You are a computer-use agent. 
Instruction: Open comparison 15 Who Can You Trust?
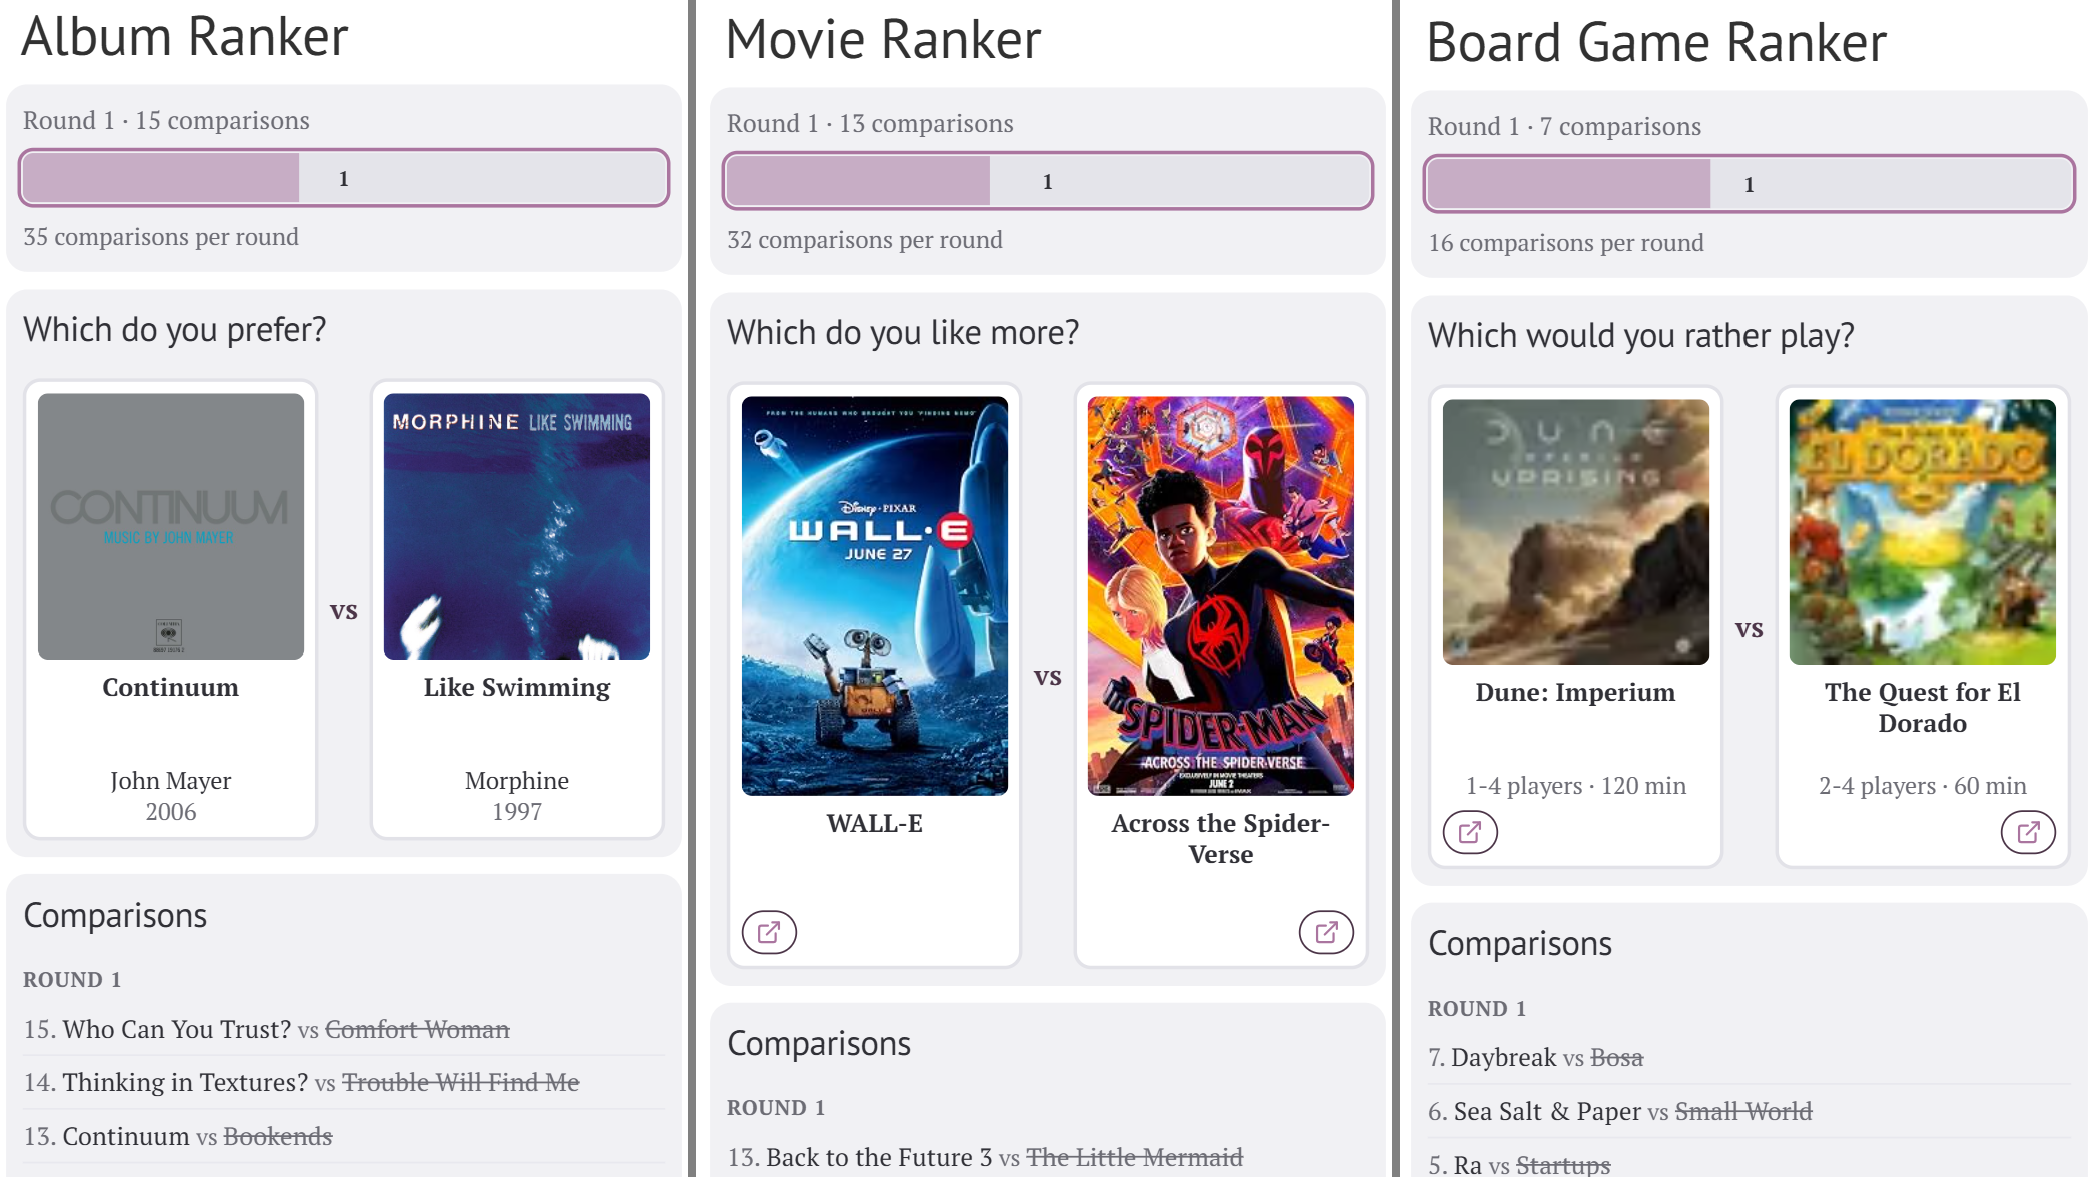pos(344,1029)
